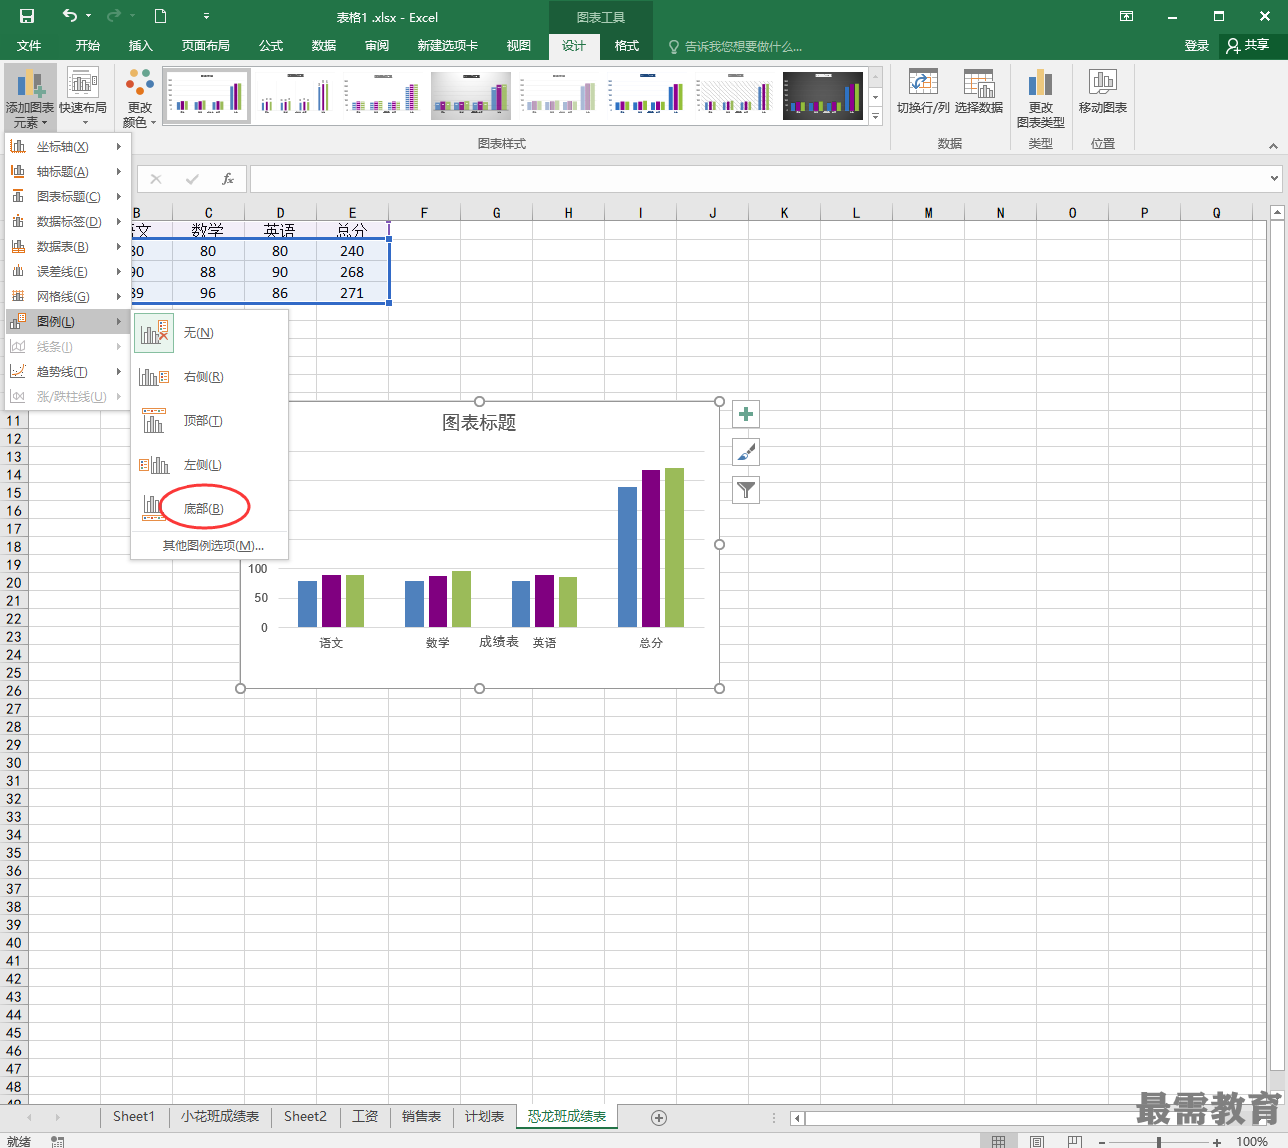Select the first chart style thumbnail
This screenshot has height=1148, width=1288.
[x=207, y=96]
